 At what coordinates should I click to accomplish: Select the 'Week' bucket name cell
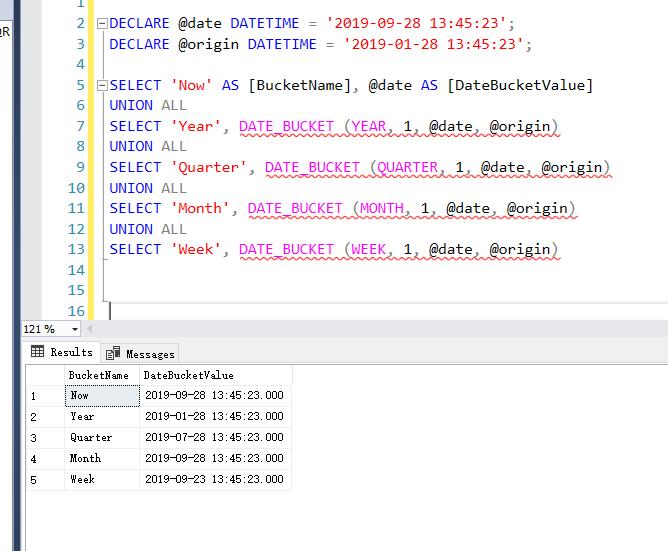(102, 479)
